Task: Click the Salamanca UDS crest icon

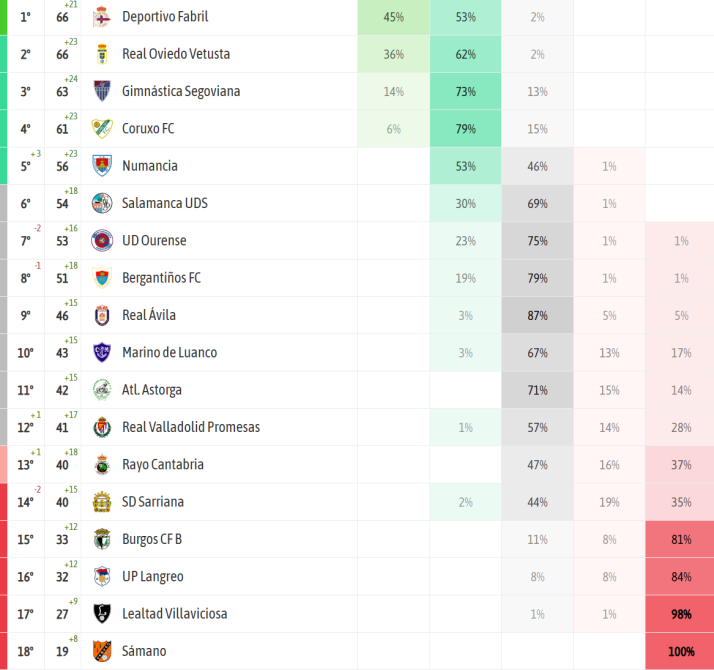Action: (101, 203)
